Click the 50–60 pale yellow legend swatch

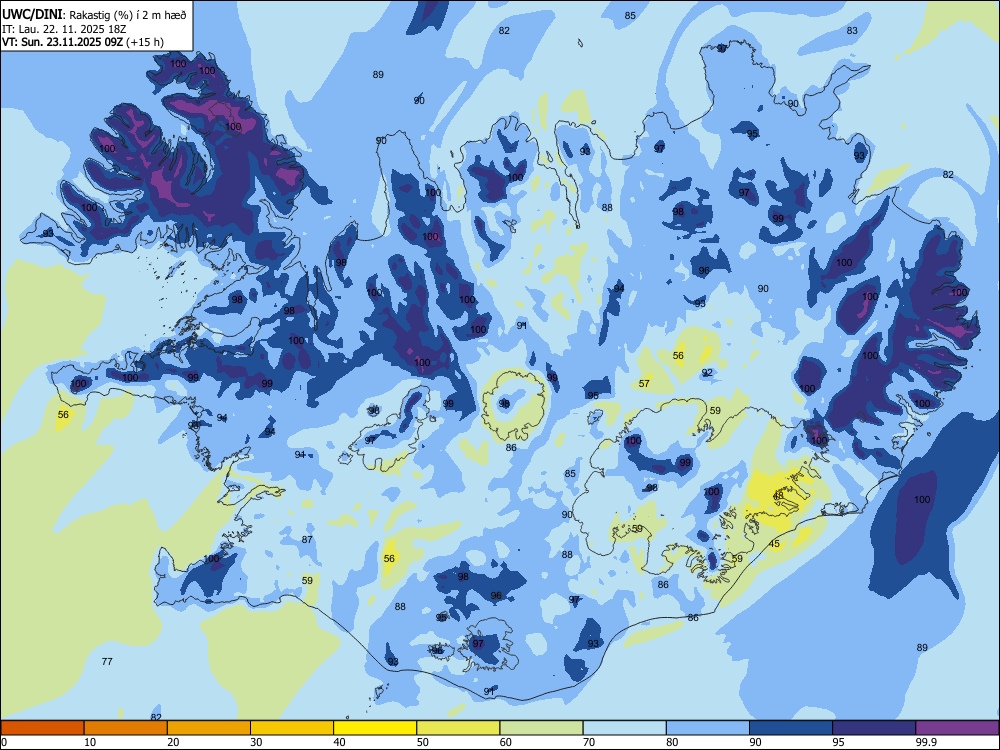(458, 728)
